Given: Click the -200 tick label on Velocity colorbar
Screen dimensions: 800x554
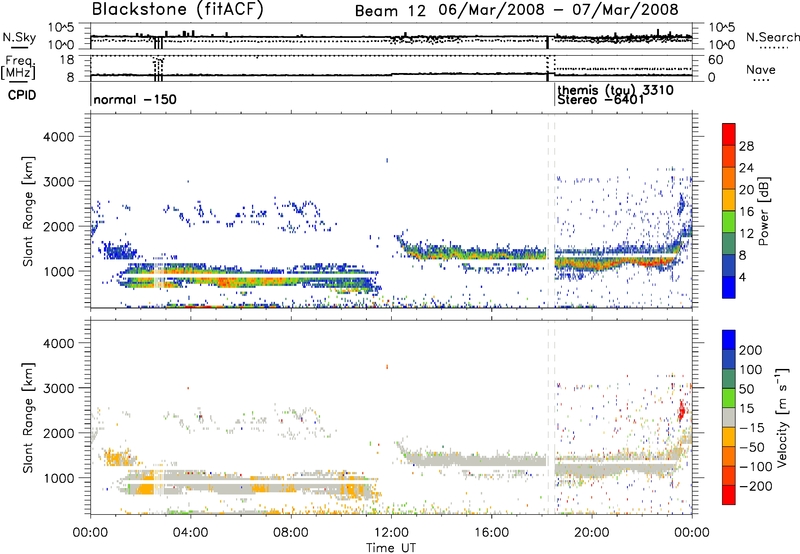Looking at the screenshot, I should 755,486.
